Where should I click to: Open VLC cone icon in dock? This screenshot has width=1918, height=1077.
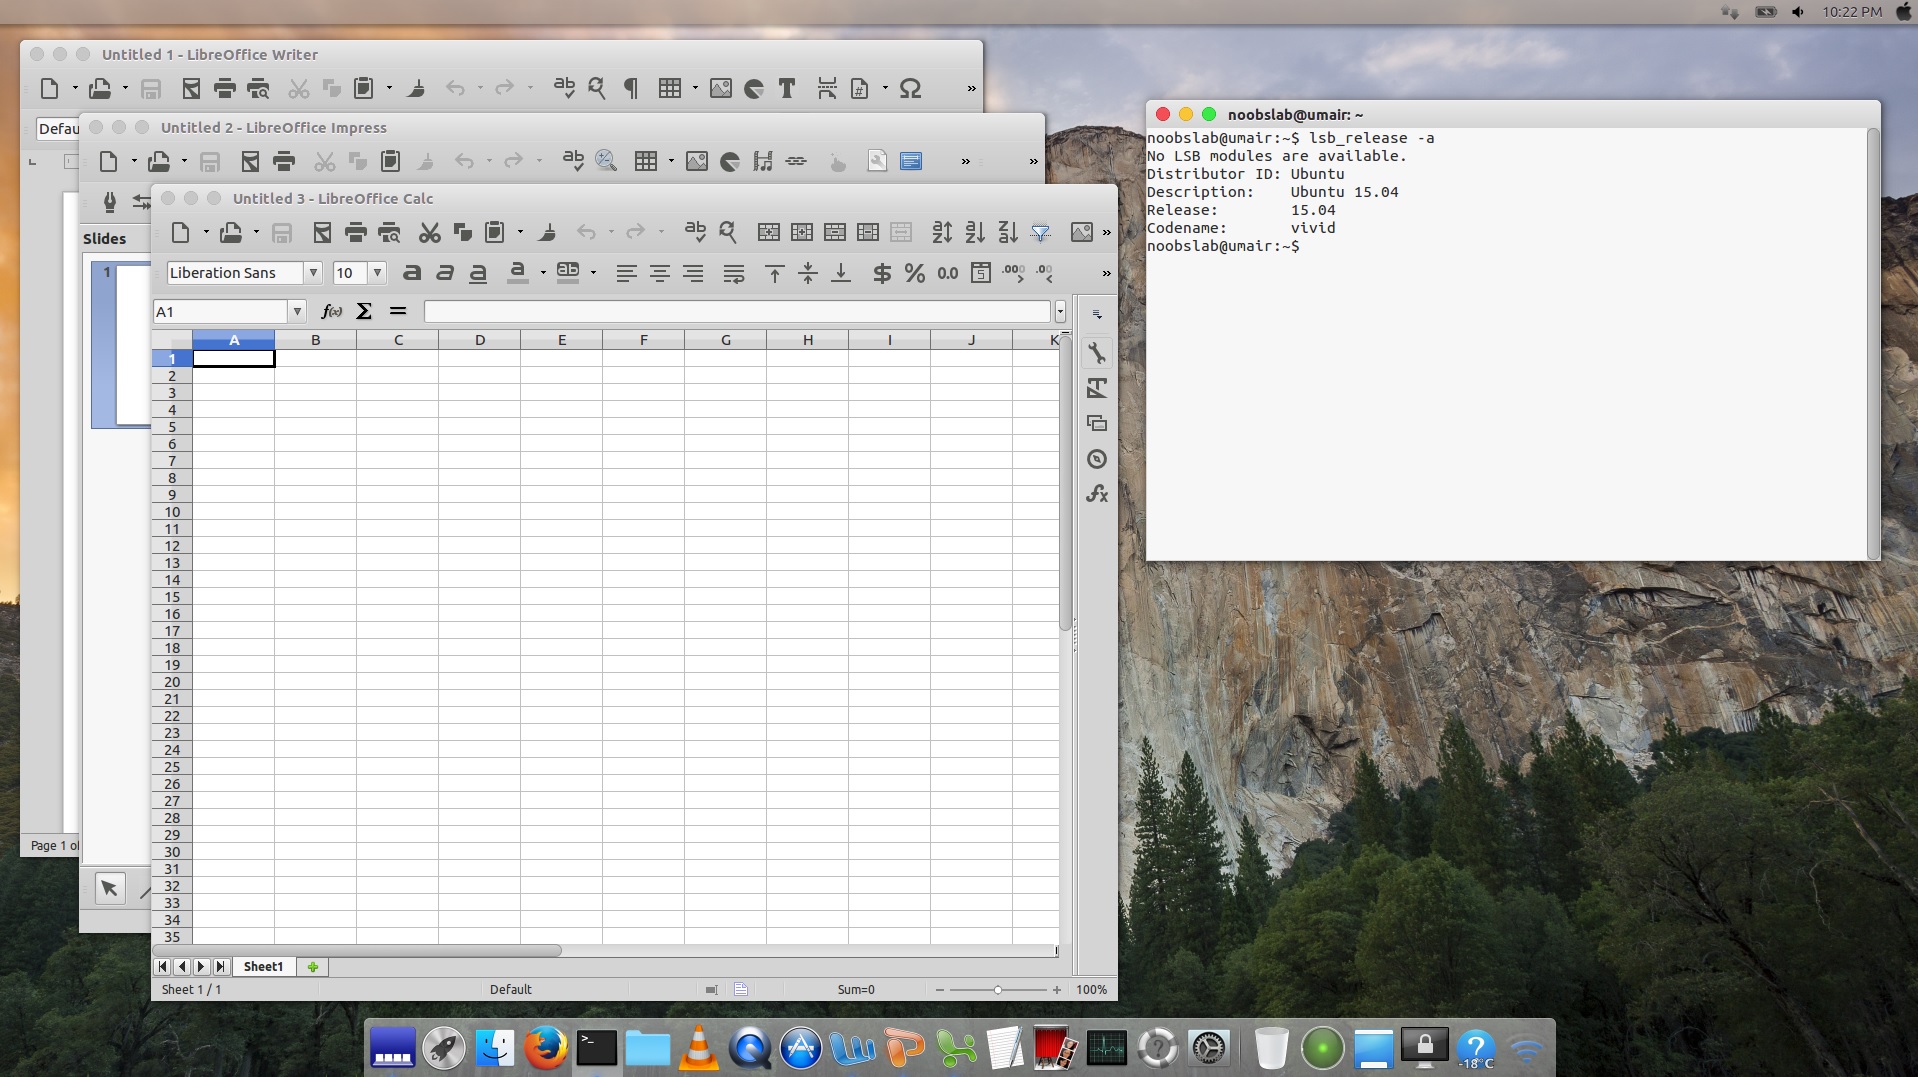(698, 1048)
